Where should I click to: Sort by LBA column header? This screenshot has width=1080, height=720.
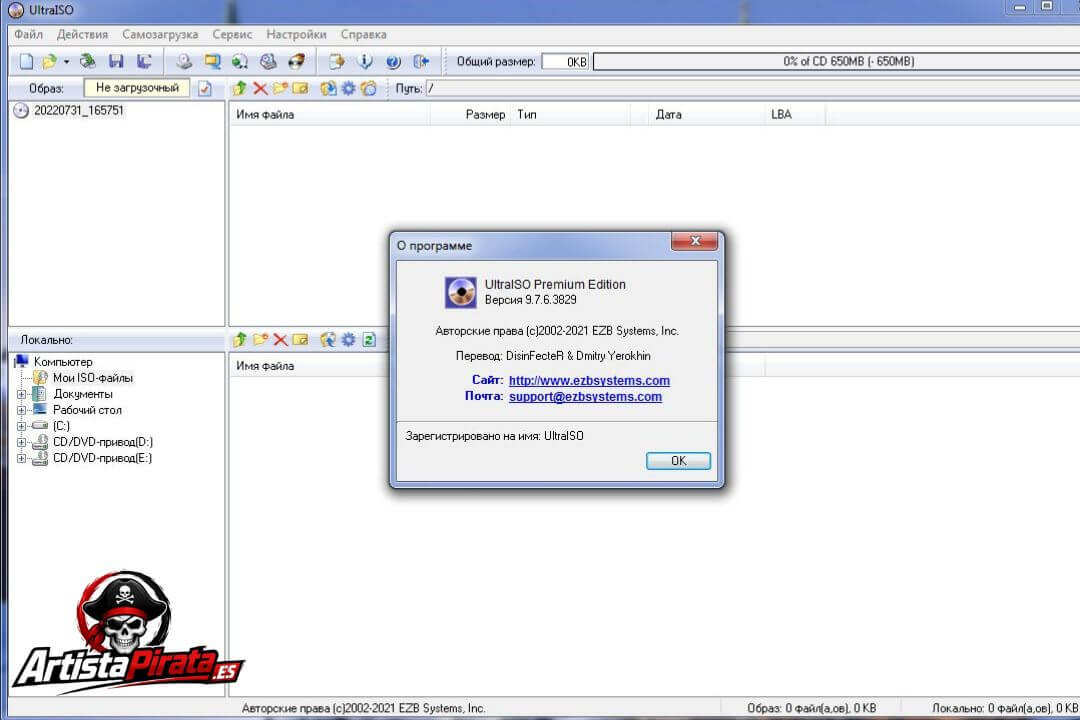point(794,114)
